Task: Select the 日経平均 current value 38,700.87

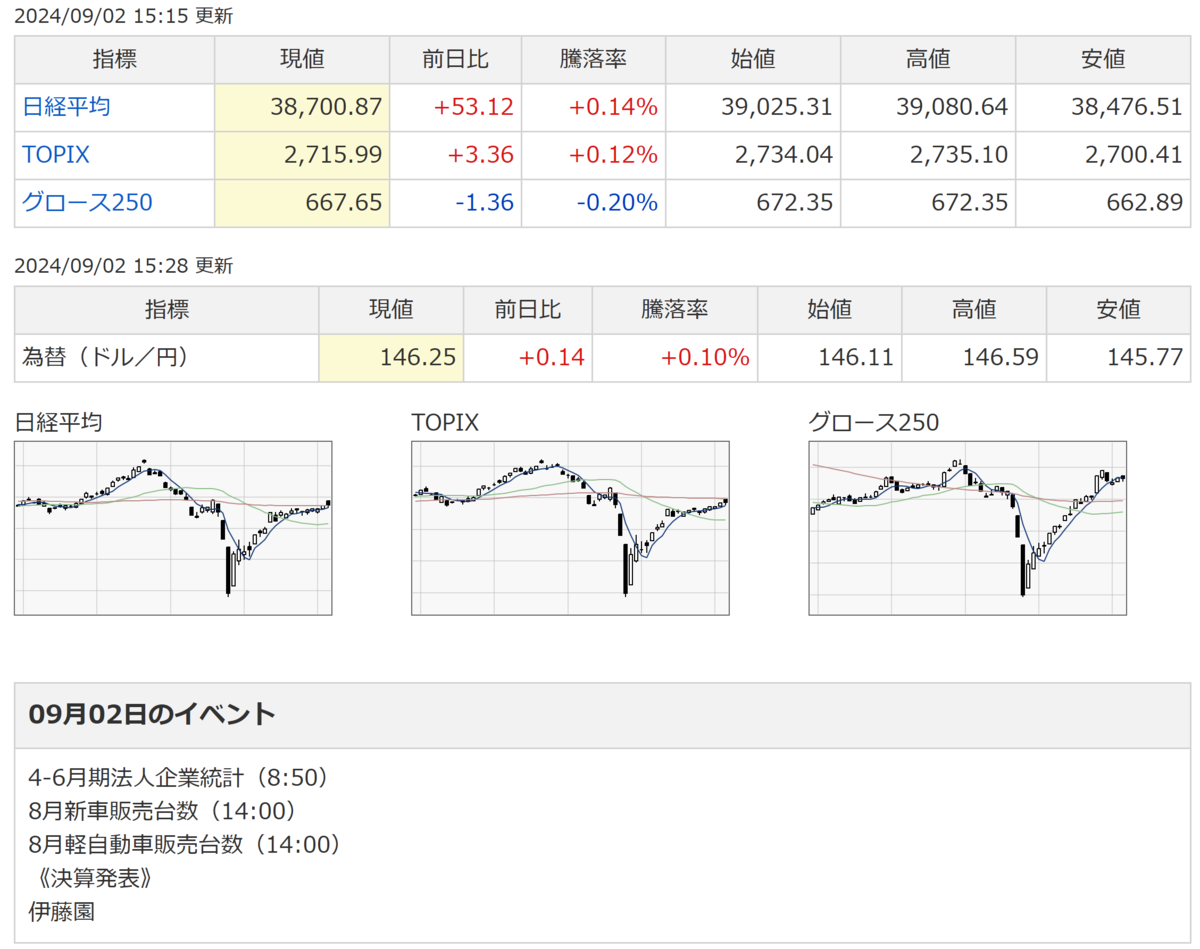Action: pyautogui.click(x=327, y=107)
